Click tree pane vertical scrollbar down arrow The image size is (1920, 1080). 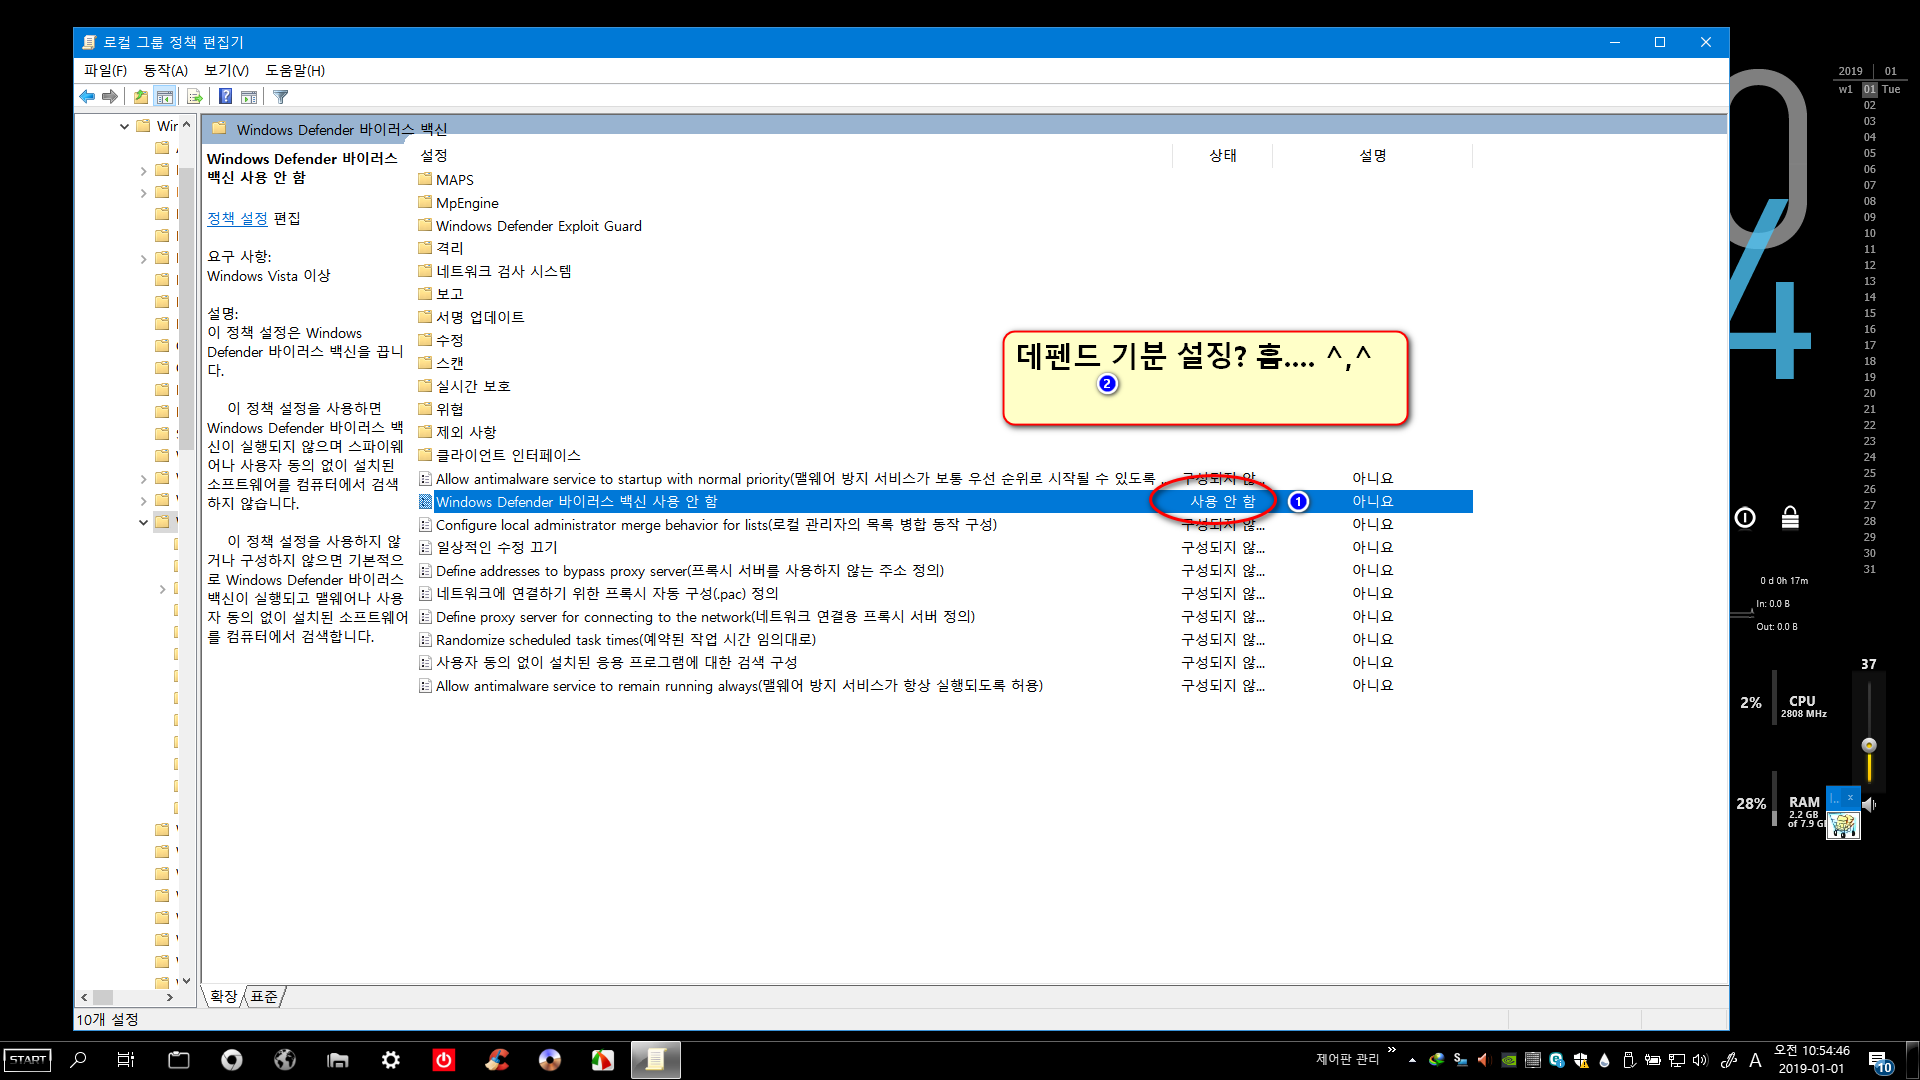(x=186, y=981)
